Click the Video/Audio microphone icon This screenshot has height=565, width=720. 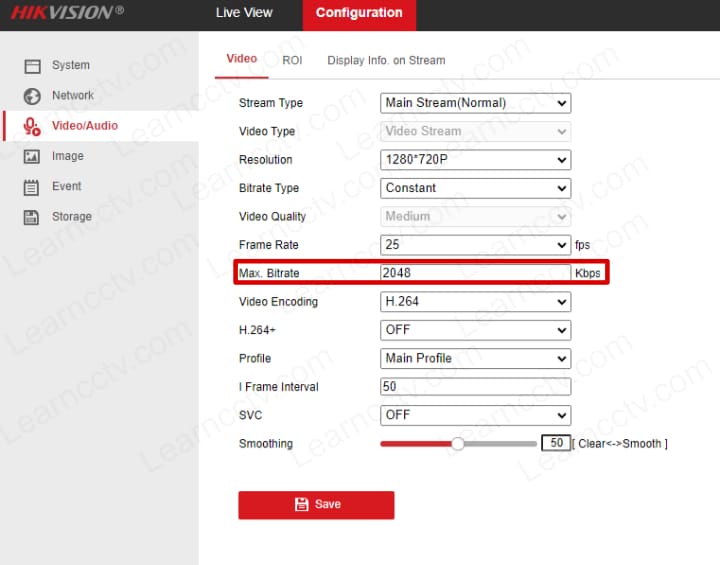[x=32, y=126]
